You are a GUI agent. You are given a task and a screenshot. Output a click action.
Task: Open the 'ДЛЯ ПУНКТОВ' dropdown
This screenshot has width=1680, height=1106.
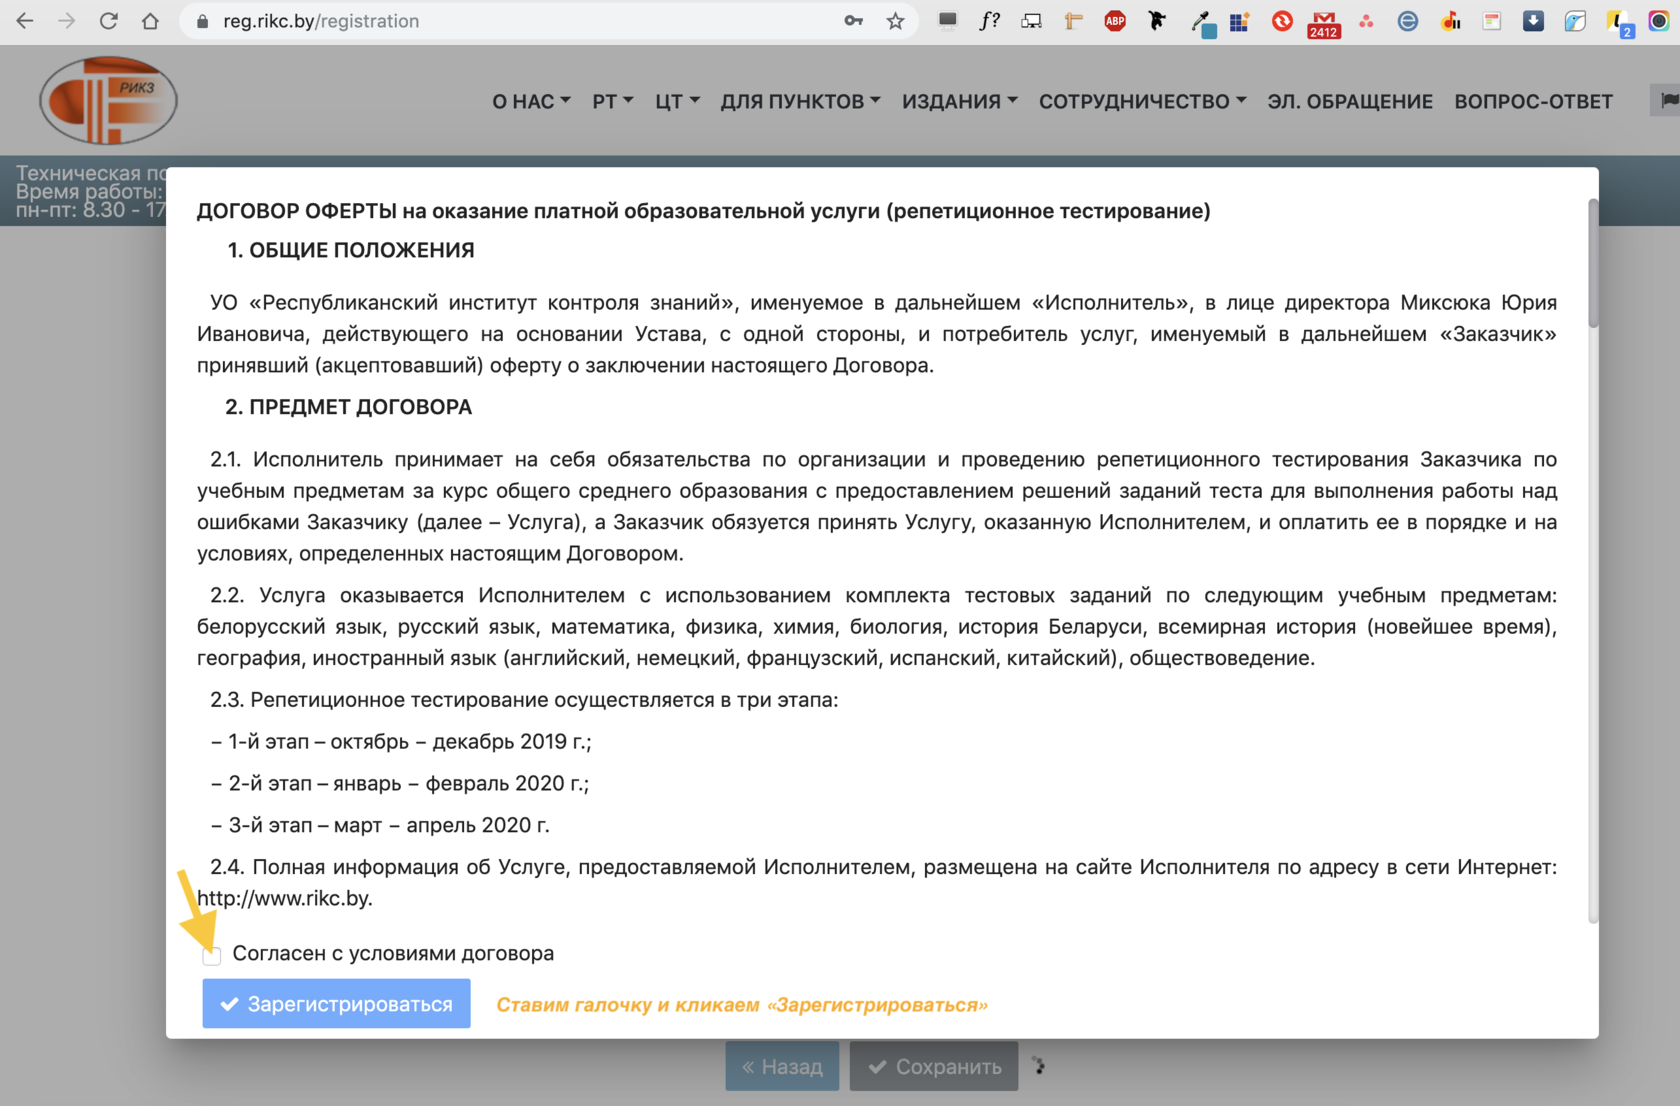tap(800, 101)
